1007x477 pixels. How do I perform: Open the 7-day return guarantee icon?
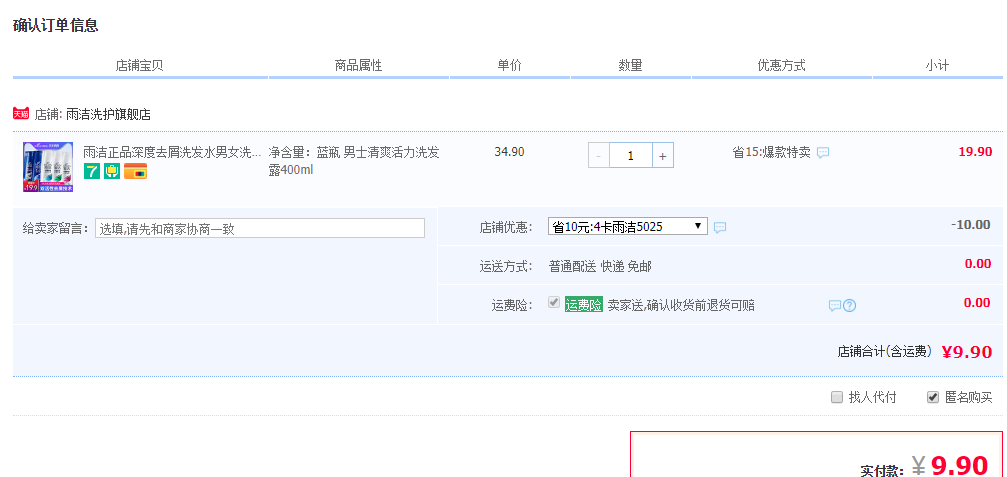click(x=92, y=171)
